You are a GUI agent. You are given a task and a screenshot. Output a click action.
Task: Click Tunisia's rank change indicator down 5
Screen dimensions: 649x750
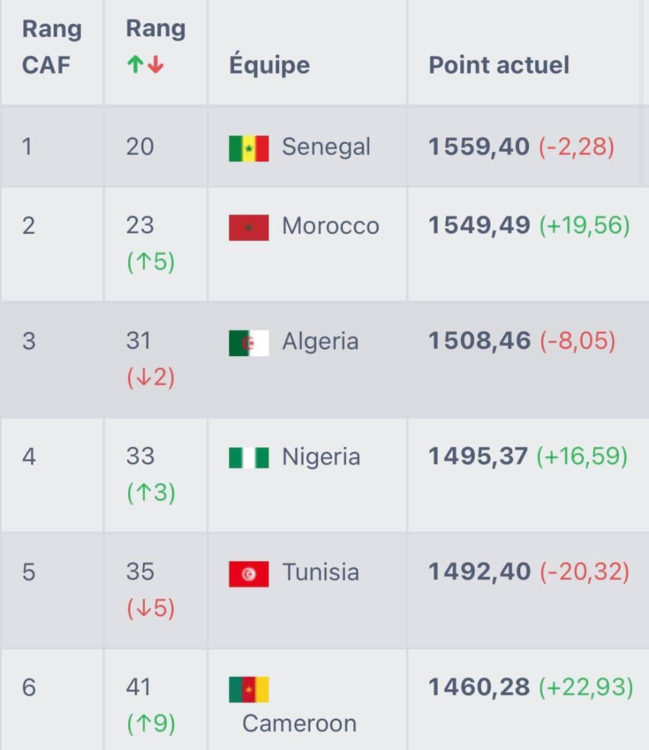(x=151, y=608)
